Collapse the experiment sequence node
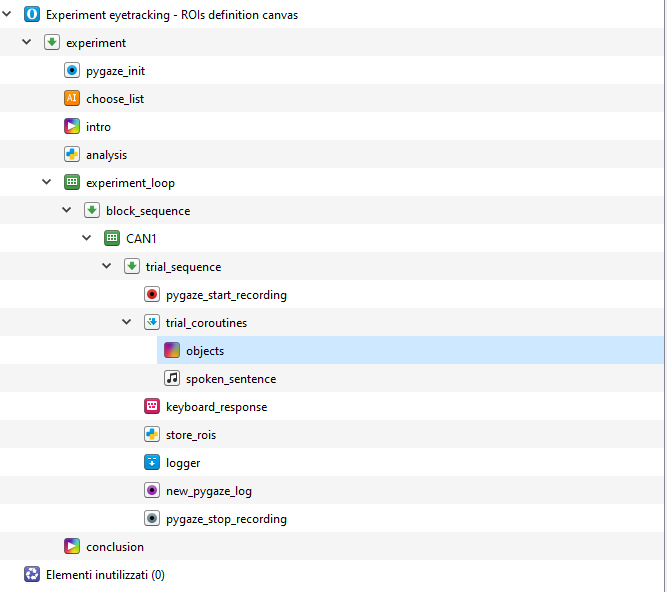667x592 pixels. 27,43
